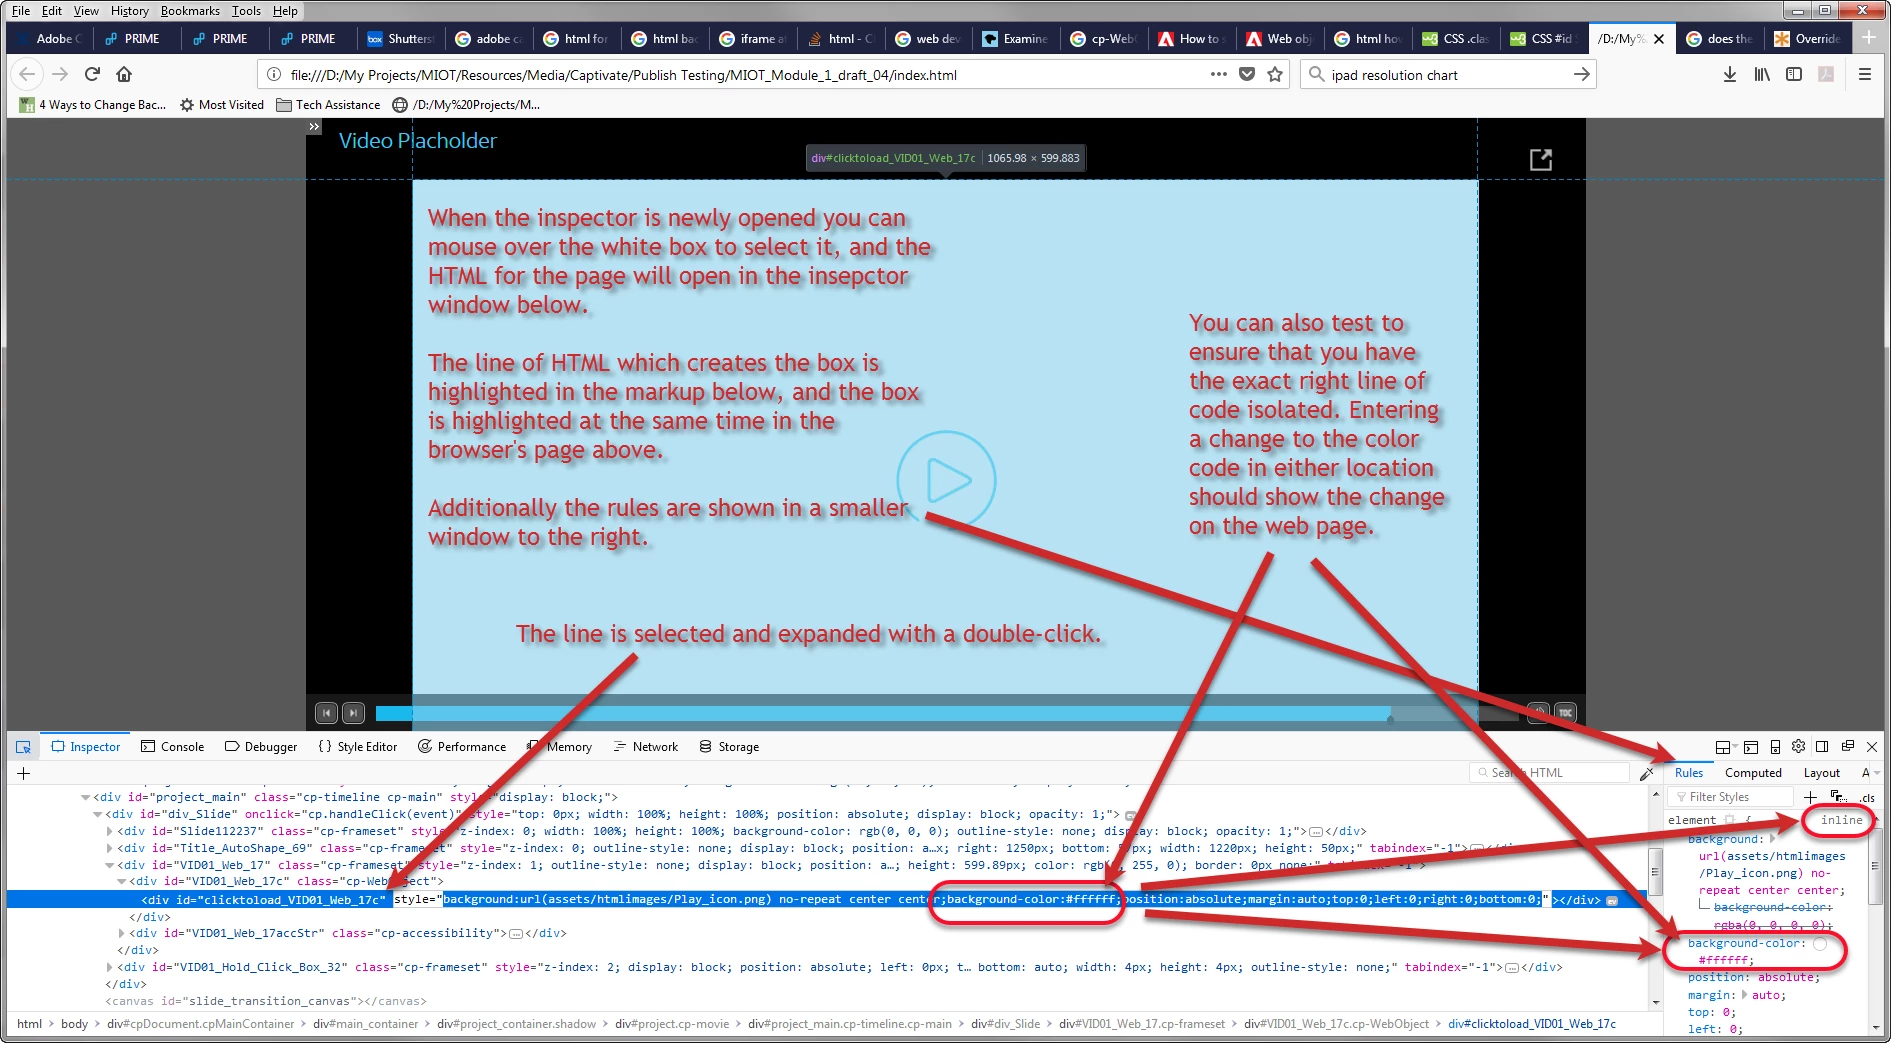Screen dimensions: 1891x1043
Task: Expand the VID01_Hold_Click_Box_32 node
Action: coord(110,968)
